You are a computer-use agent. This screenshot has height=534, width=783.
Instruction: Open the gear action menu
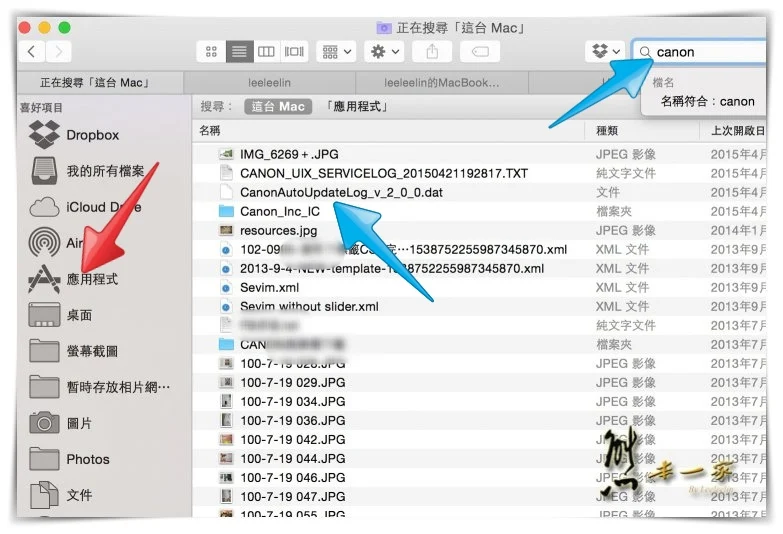coord(384,51)
